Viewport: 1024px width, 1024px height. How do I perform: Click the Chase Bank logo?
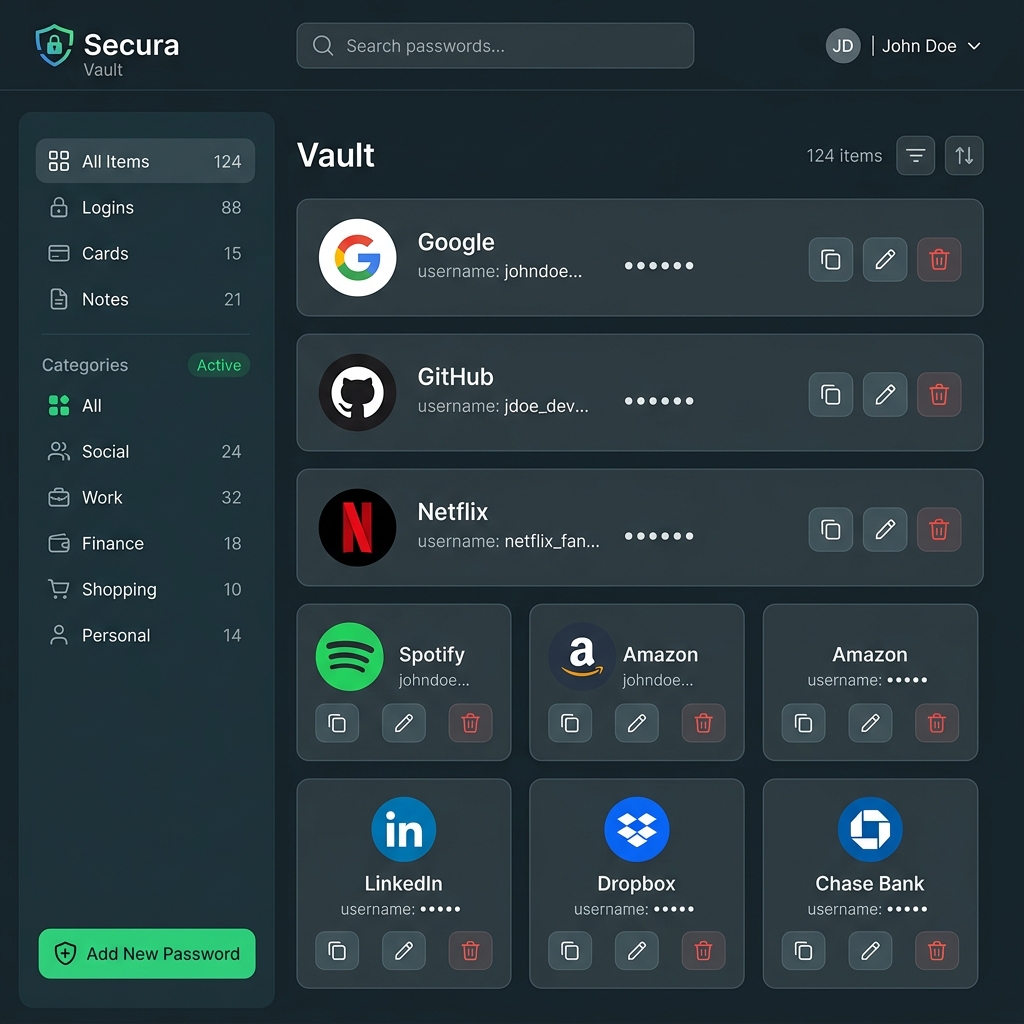click(x=870, y=829)
